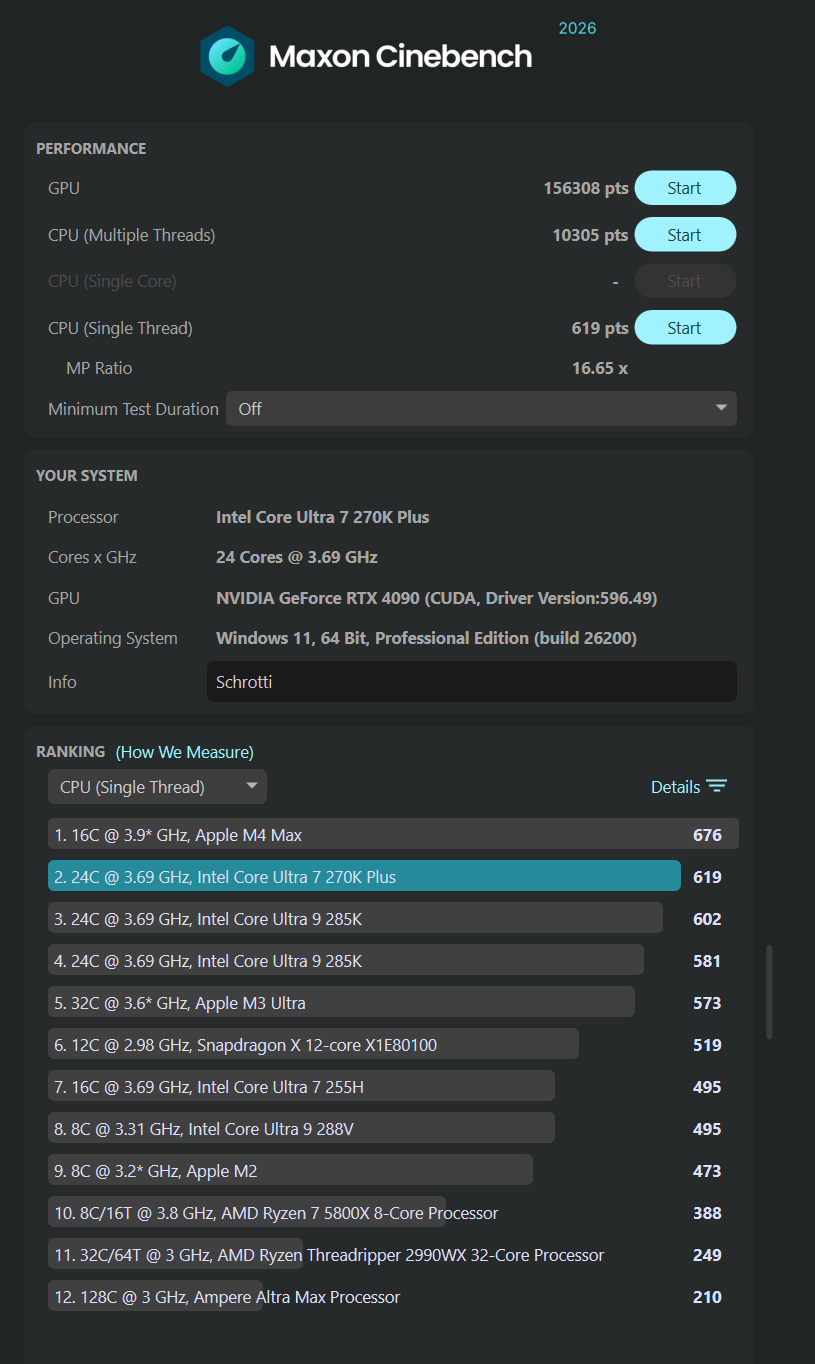Select the Intel Core Ultra 7 270K Plus ranking row
Viewport: 815px width, 1364px height.
click(x=364, y=877)
